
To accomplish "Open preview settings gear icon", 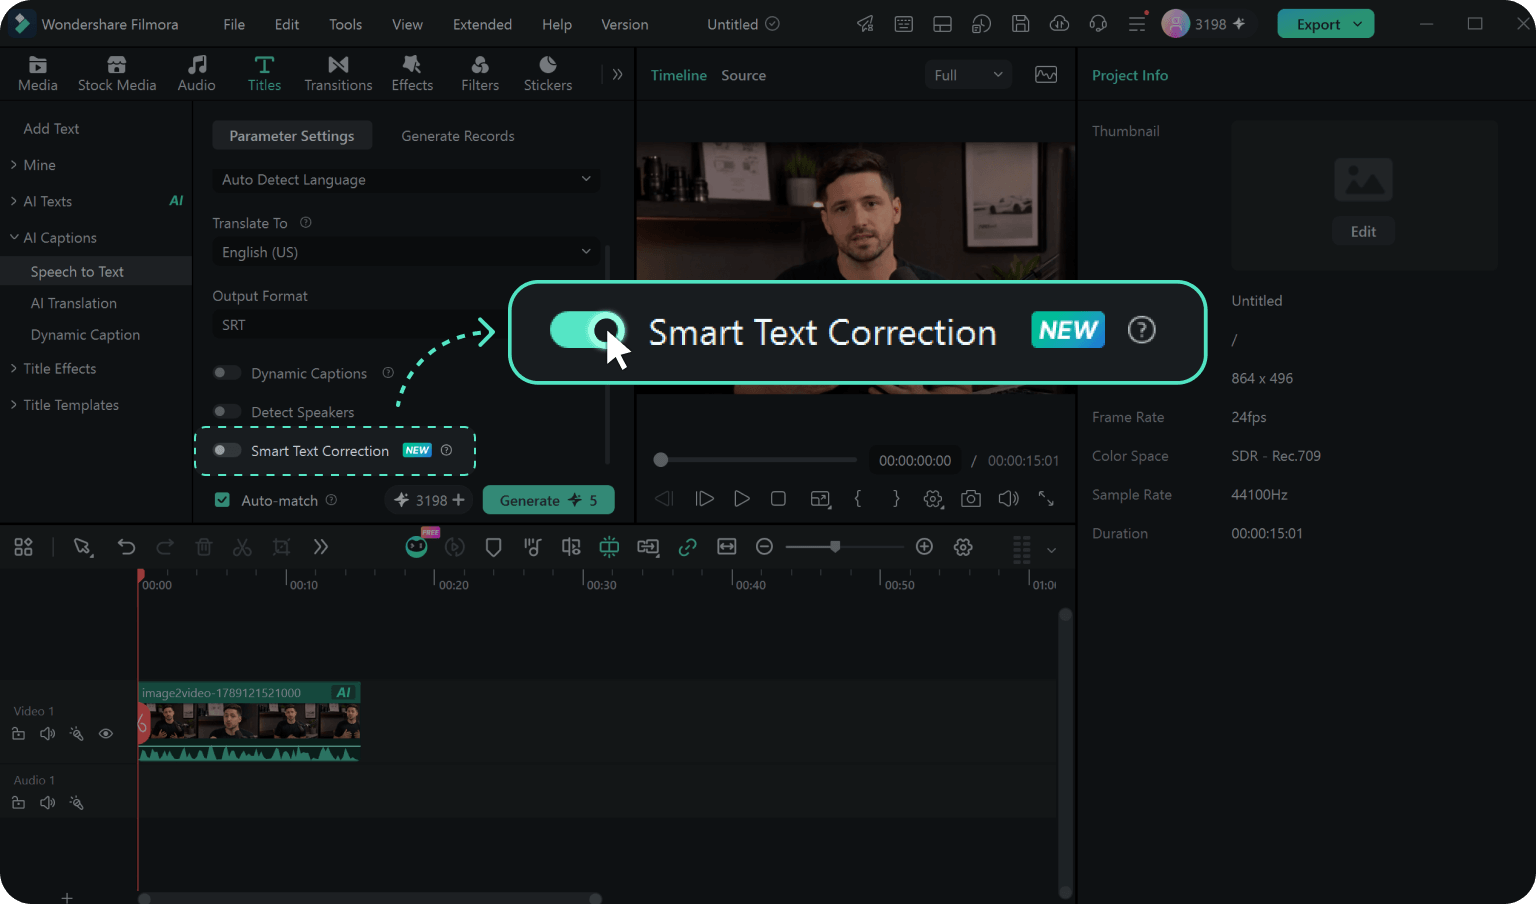I will coord(933,498).
